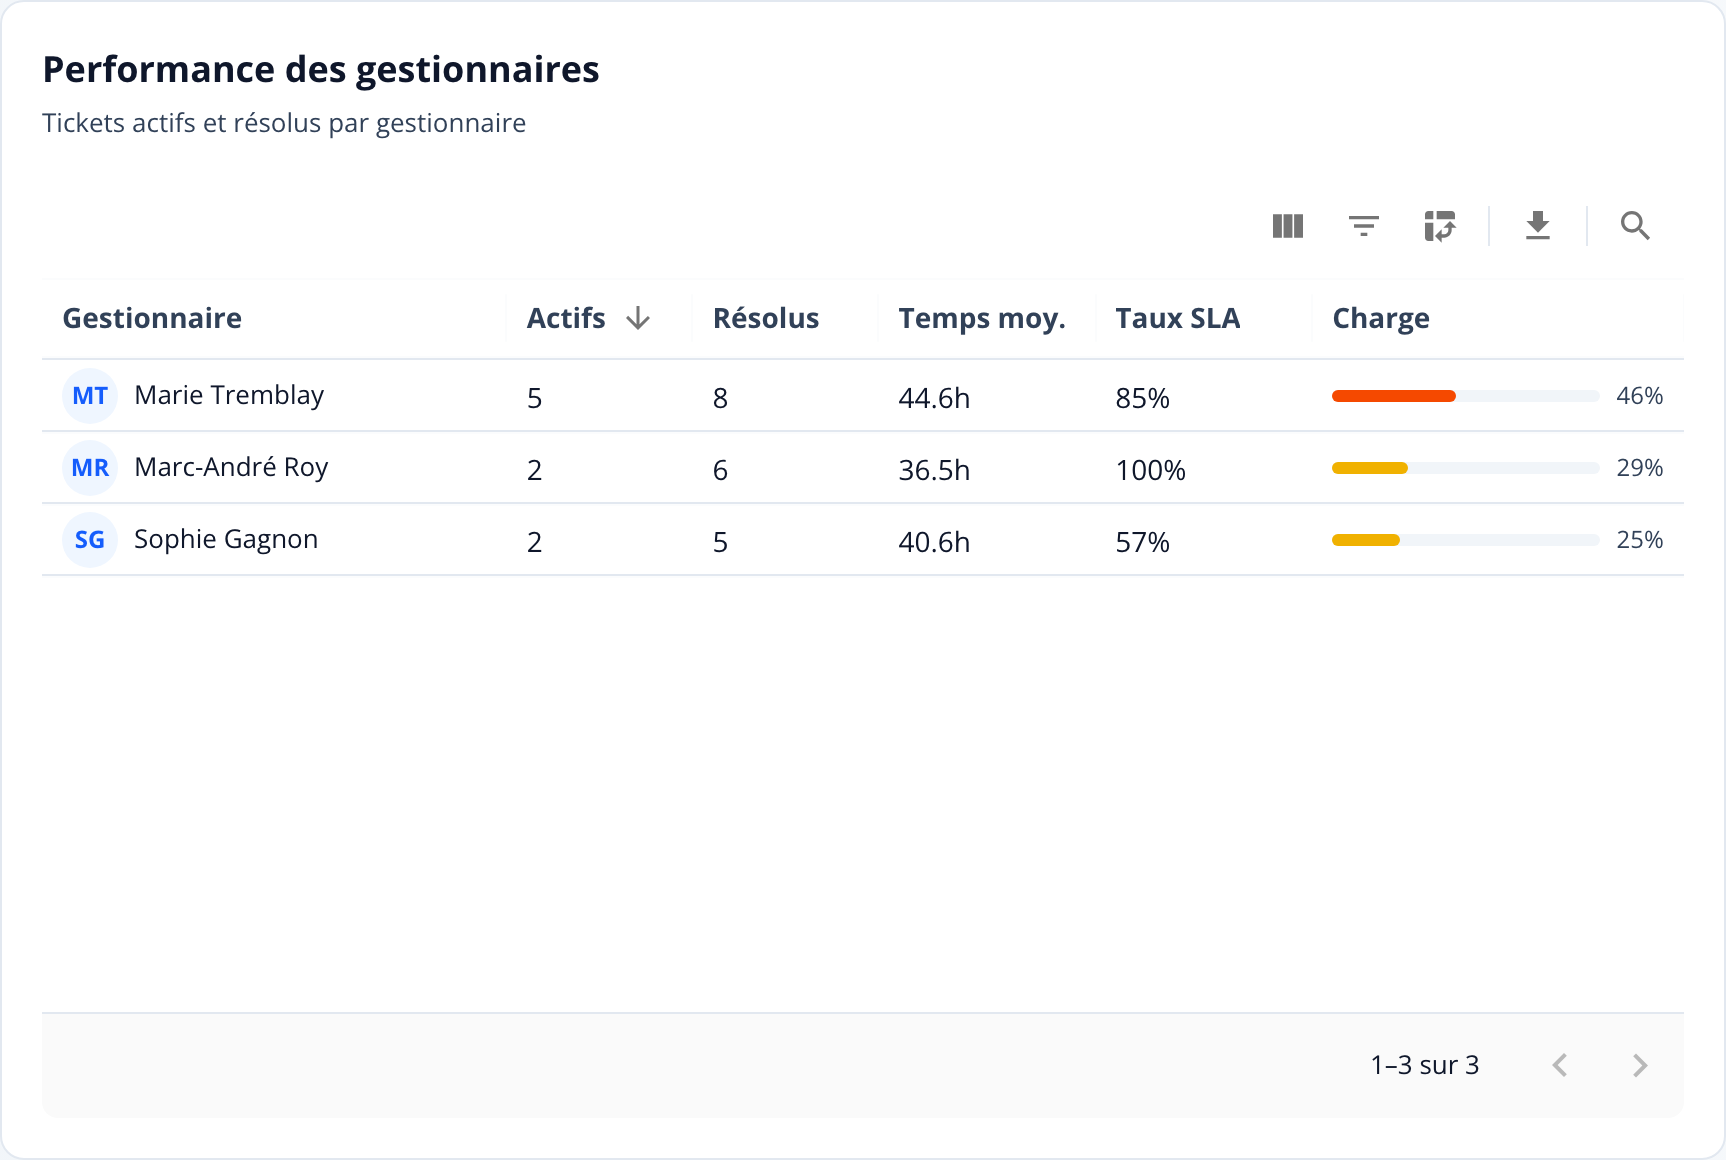Click the Actifs sort arrow
Viewport: 1726px width, 1160px height.
[638, 318]
